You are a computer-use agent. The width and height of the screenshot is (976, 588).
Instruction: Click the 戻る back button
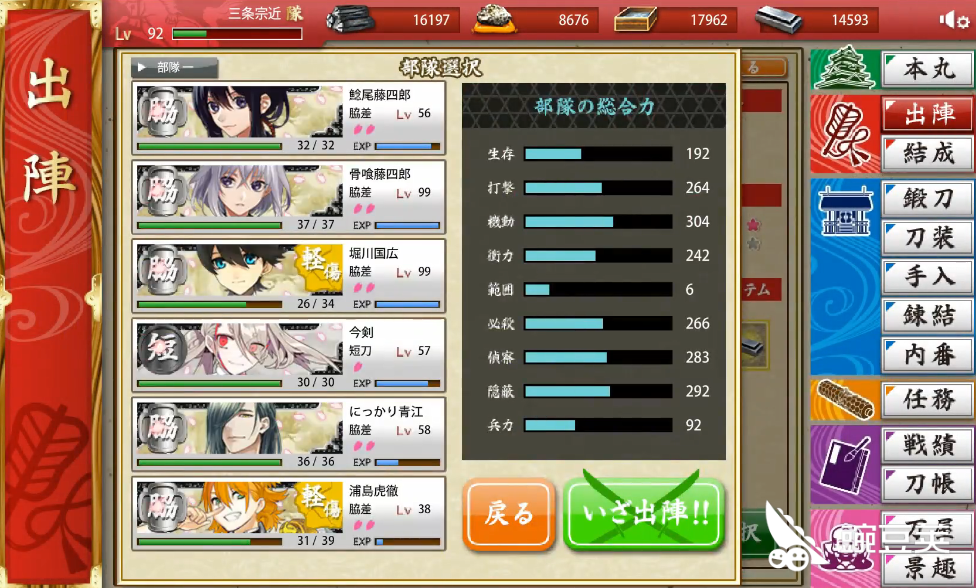(x=509, y=515)
